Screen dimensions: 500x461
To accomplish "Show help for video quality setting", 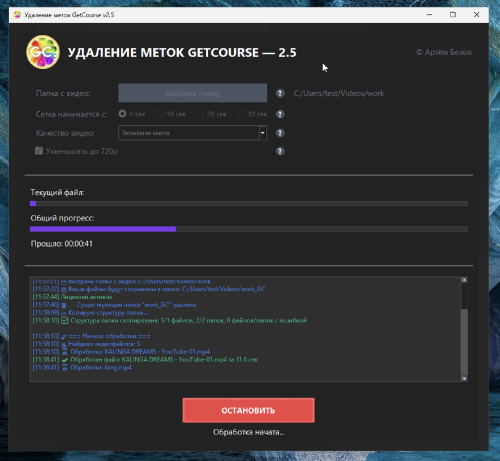I will (280, 133).
